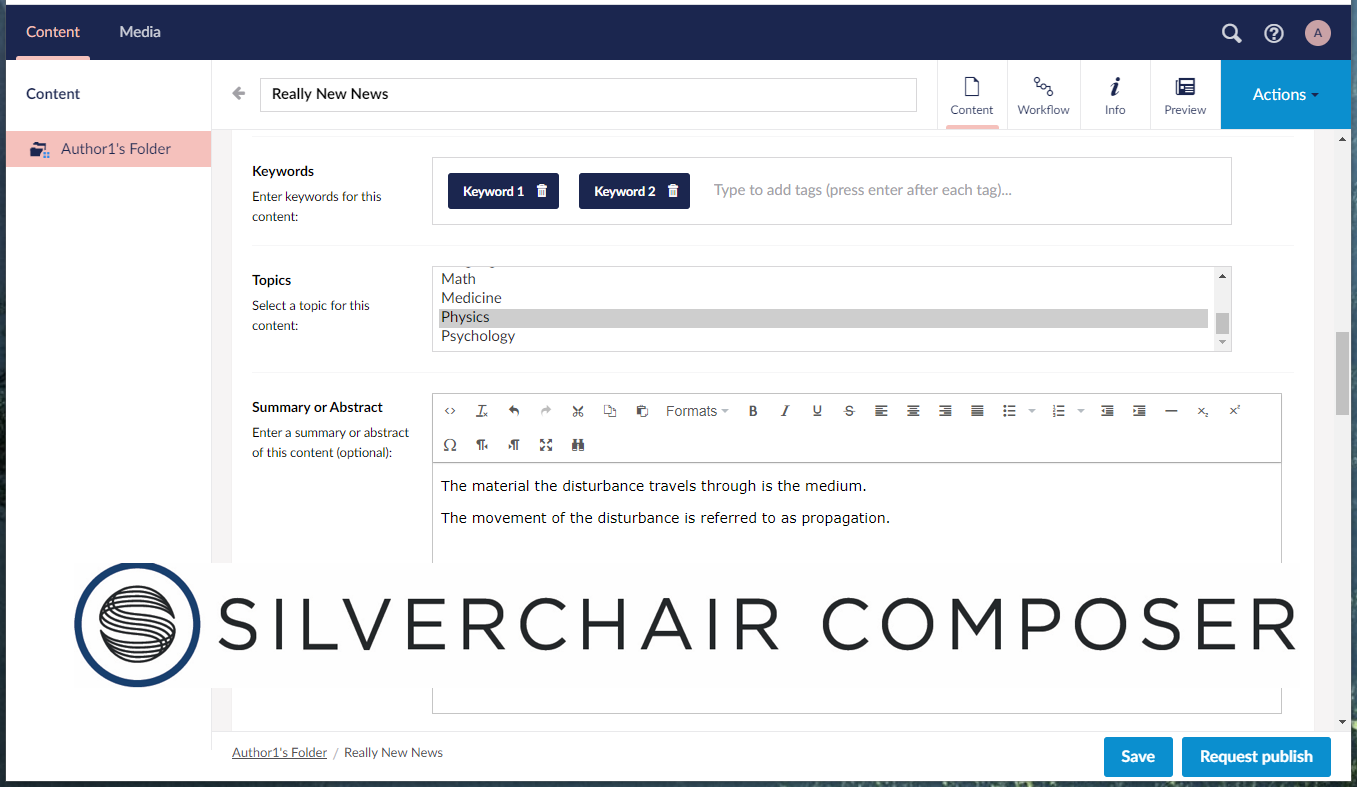The image size is (1357, 787).
Task: Click the Request publish button
Action: click(x=1256, y=757)
